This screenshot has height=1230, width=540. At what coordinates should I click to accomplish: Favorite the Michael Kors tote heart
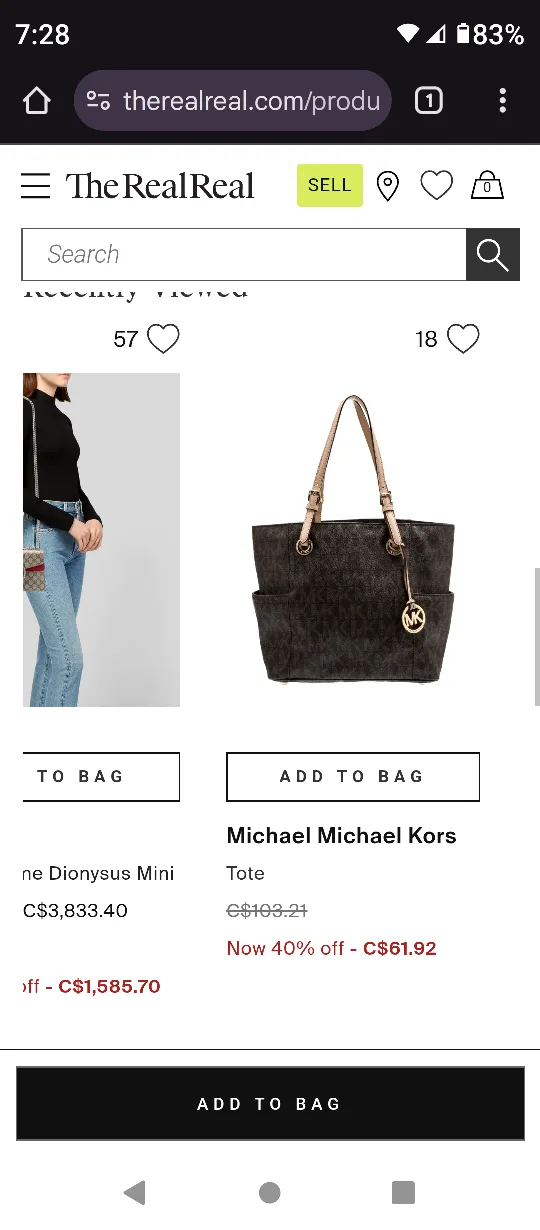(463, 339)
